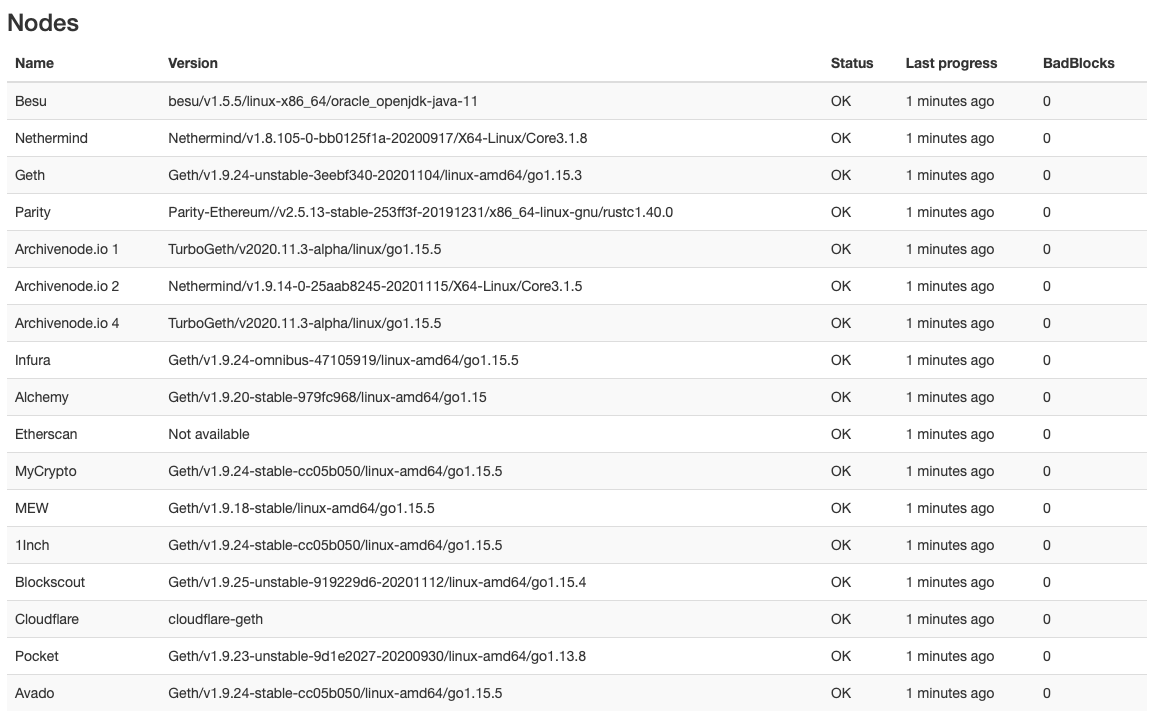Click last progress time for Pocket
This screenshot has width=1157, height=727.
pos(950,655)
